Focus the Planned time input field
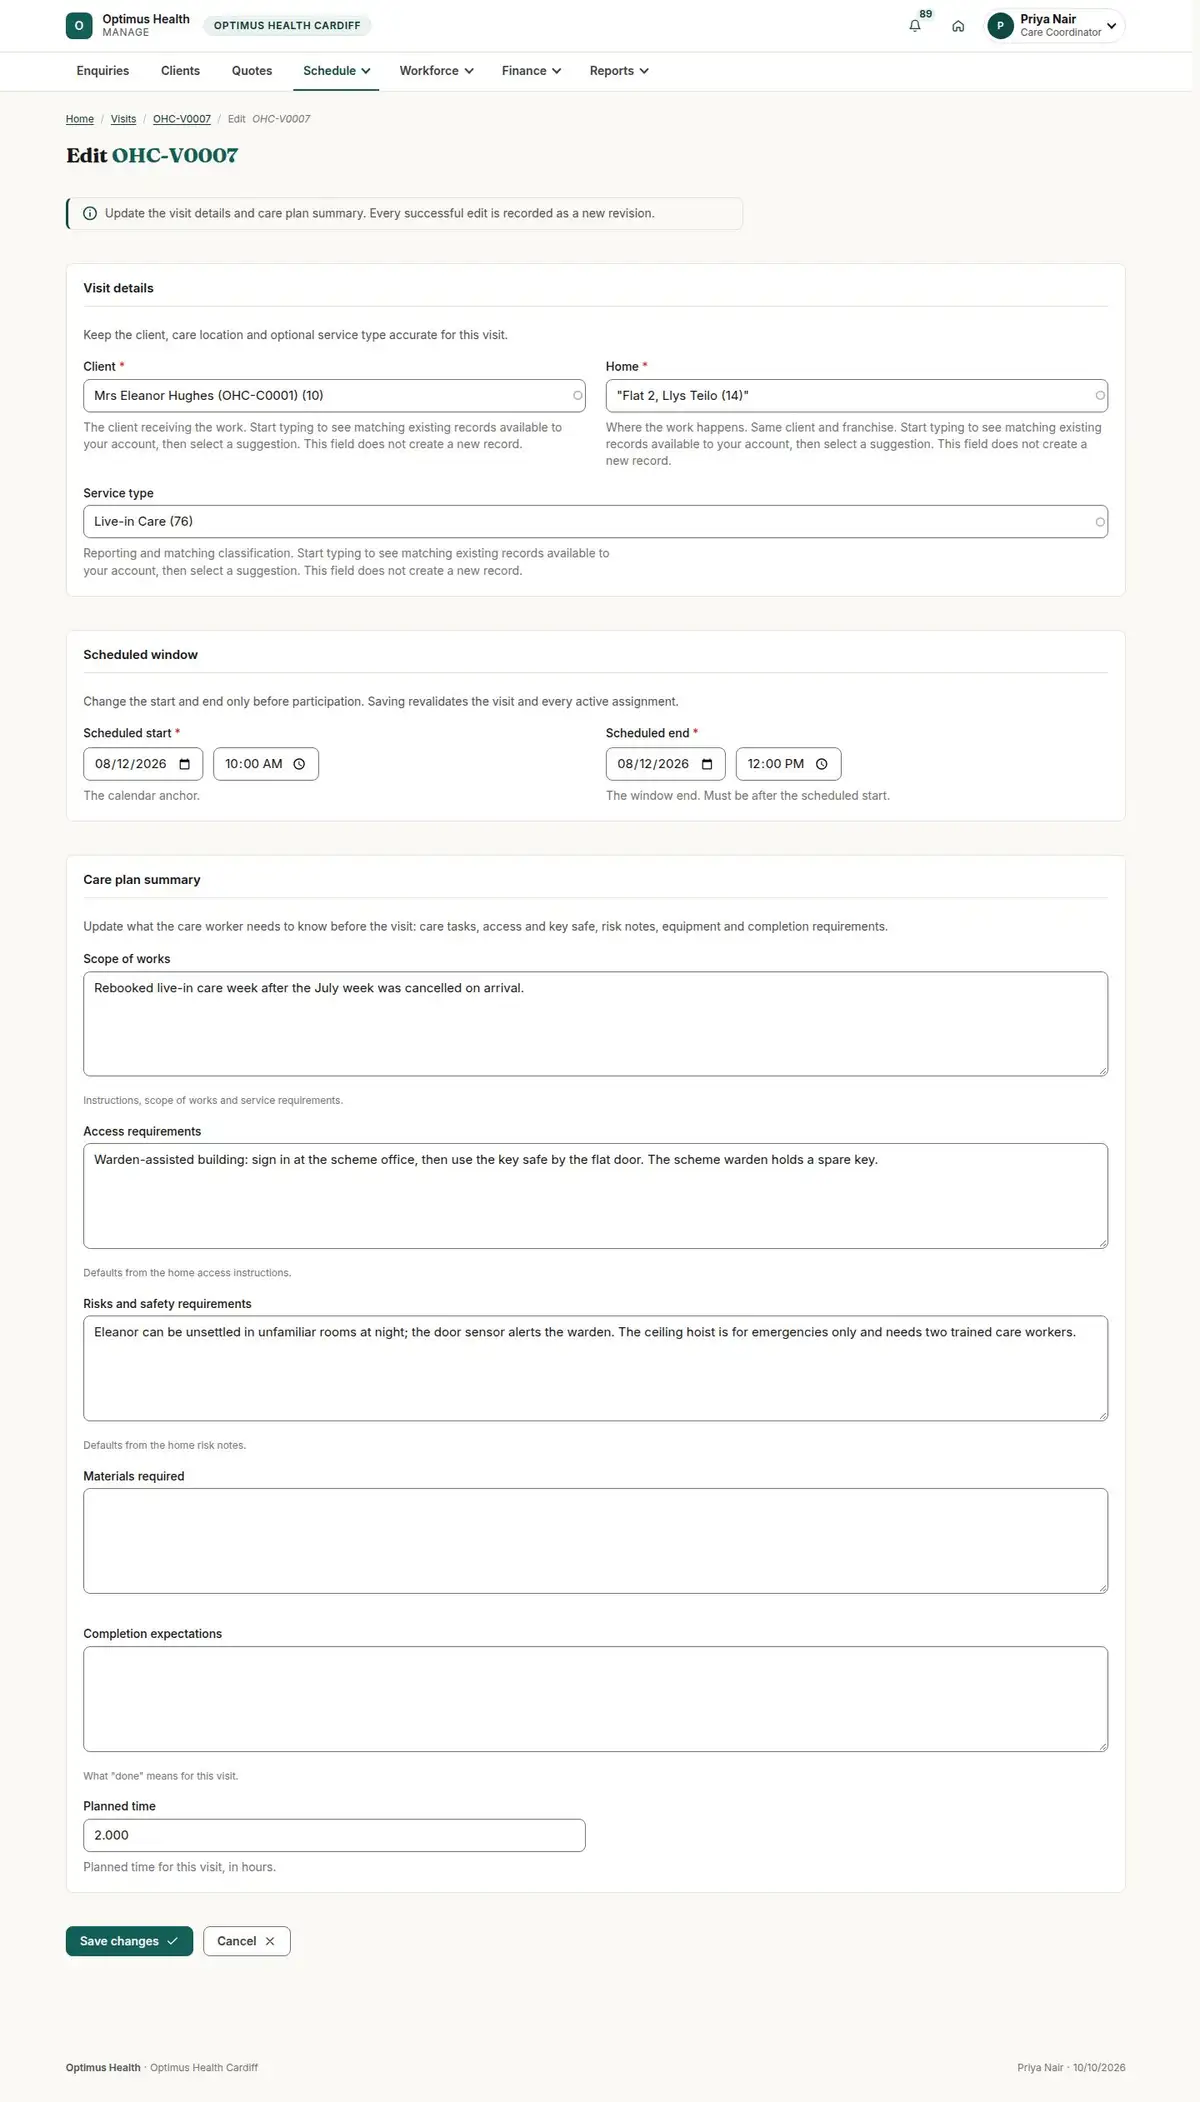 click(334, 1835)
